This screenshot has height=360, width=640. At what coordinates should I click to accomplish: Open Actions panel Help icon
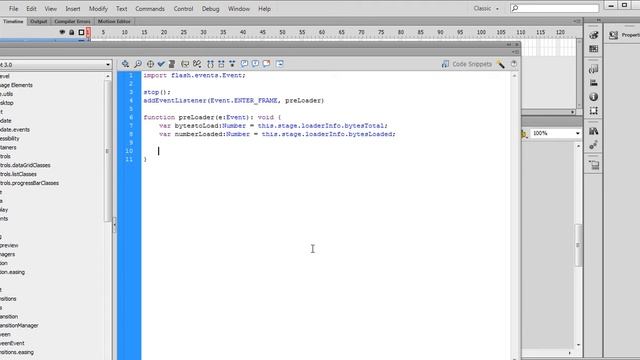[x=514, y=64]
